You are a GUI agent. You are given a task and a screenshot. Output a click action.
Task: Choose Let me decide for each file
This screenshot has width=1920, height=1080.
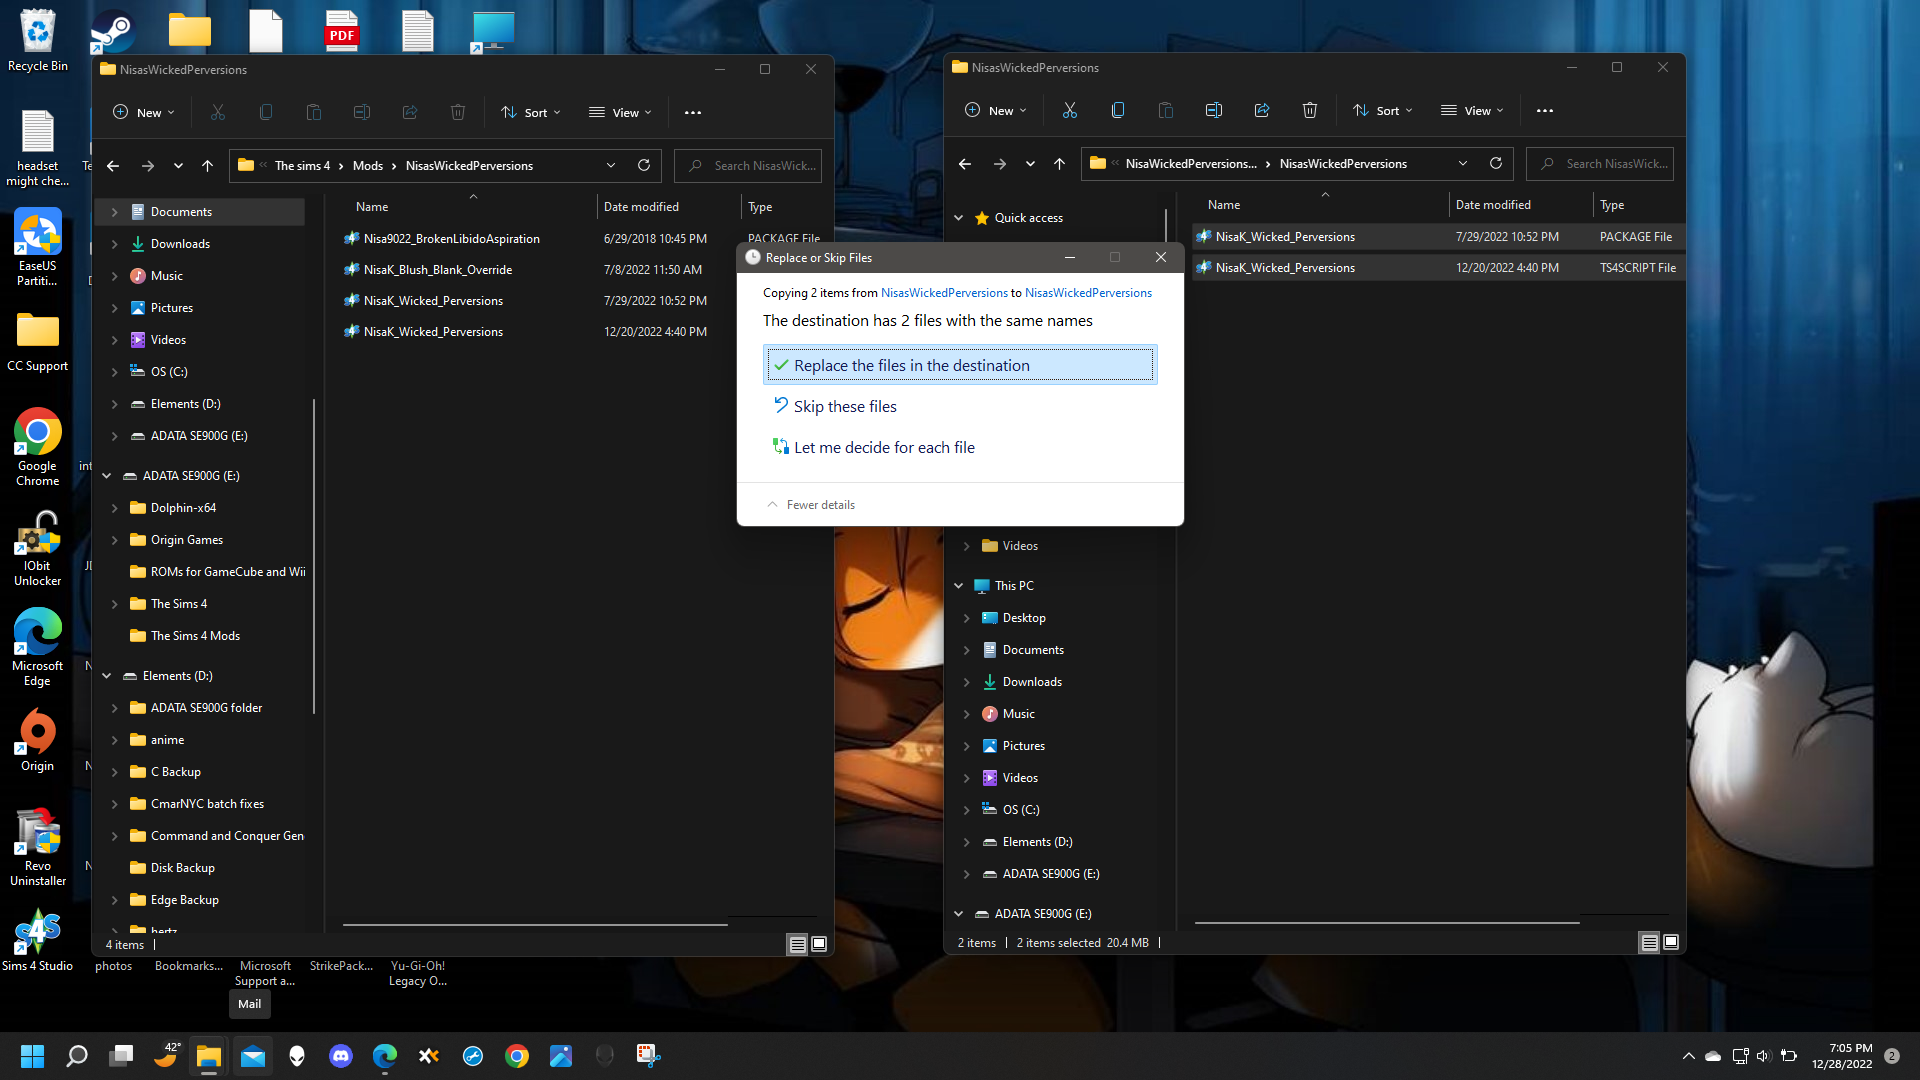pos(960,447)
